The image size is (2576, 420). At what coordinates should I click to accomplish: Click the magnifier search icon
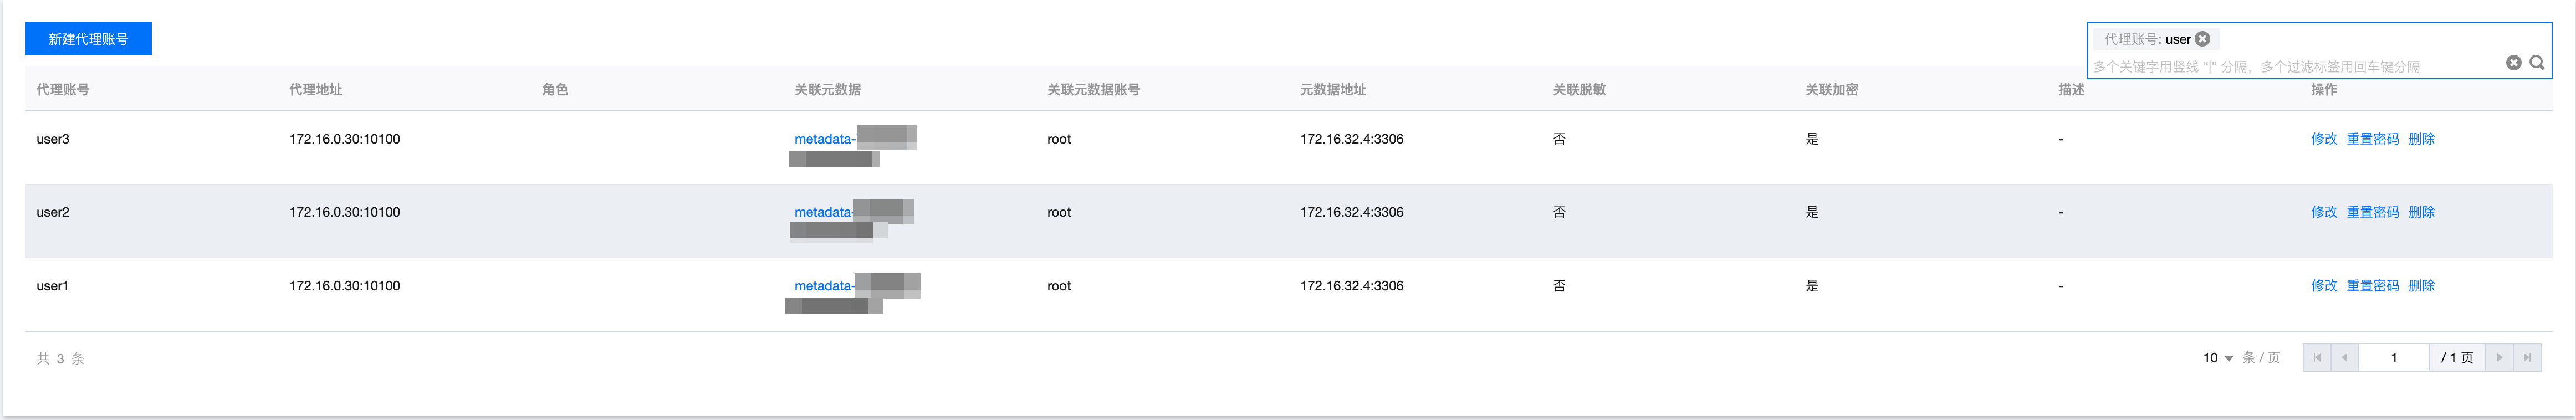coord(2536,63)
